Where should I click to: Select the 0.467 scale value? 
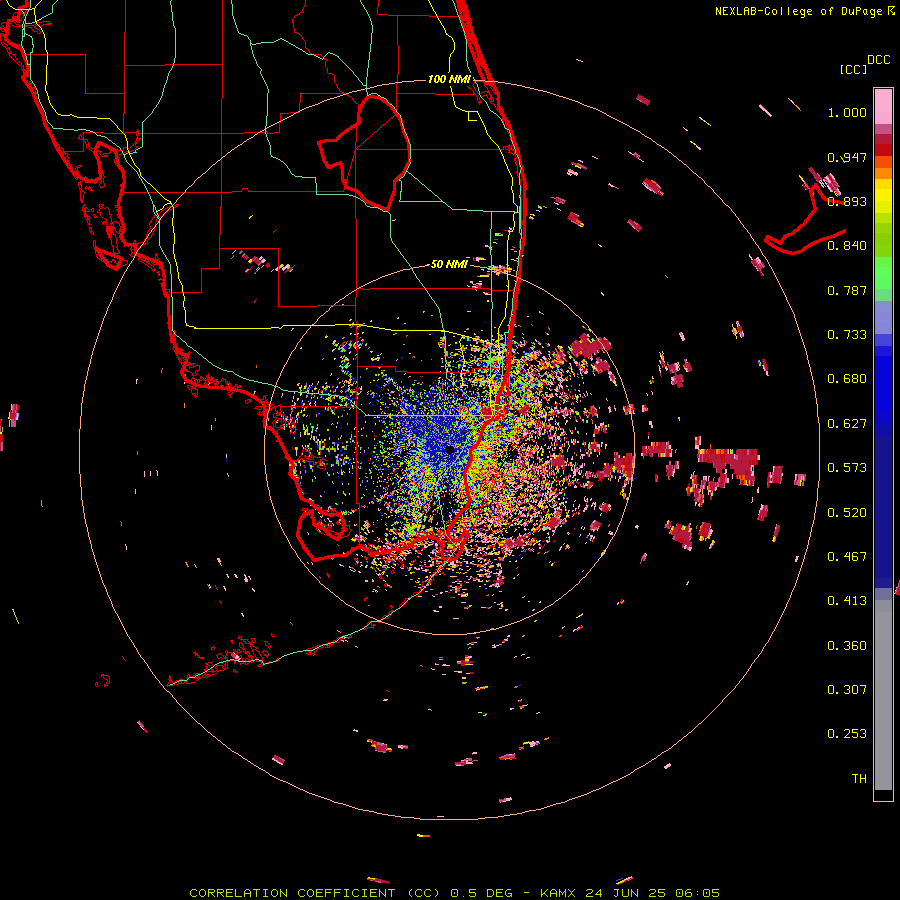[x=847, y=557]
